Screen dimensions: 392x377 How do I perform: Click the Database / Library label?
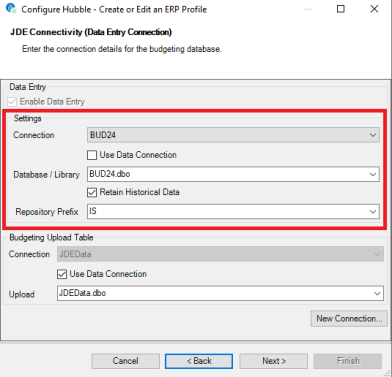[x=47, y=175]
